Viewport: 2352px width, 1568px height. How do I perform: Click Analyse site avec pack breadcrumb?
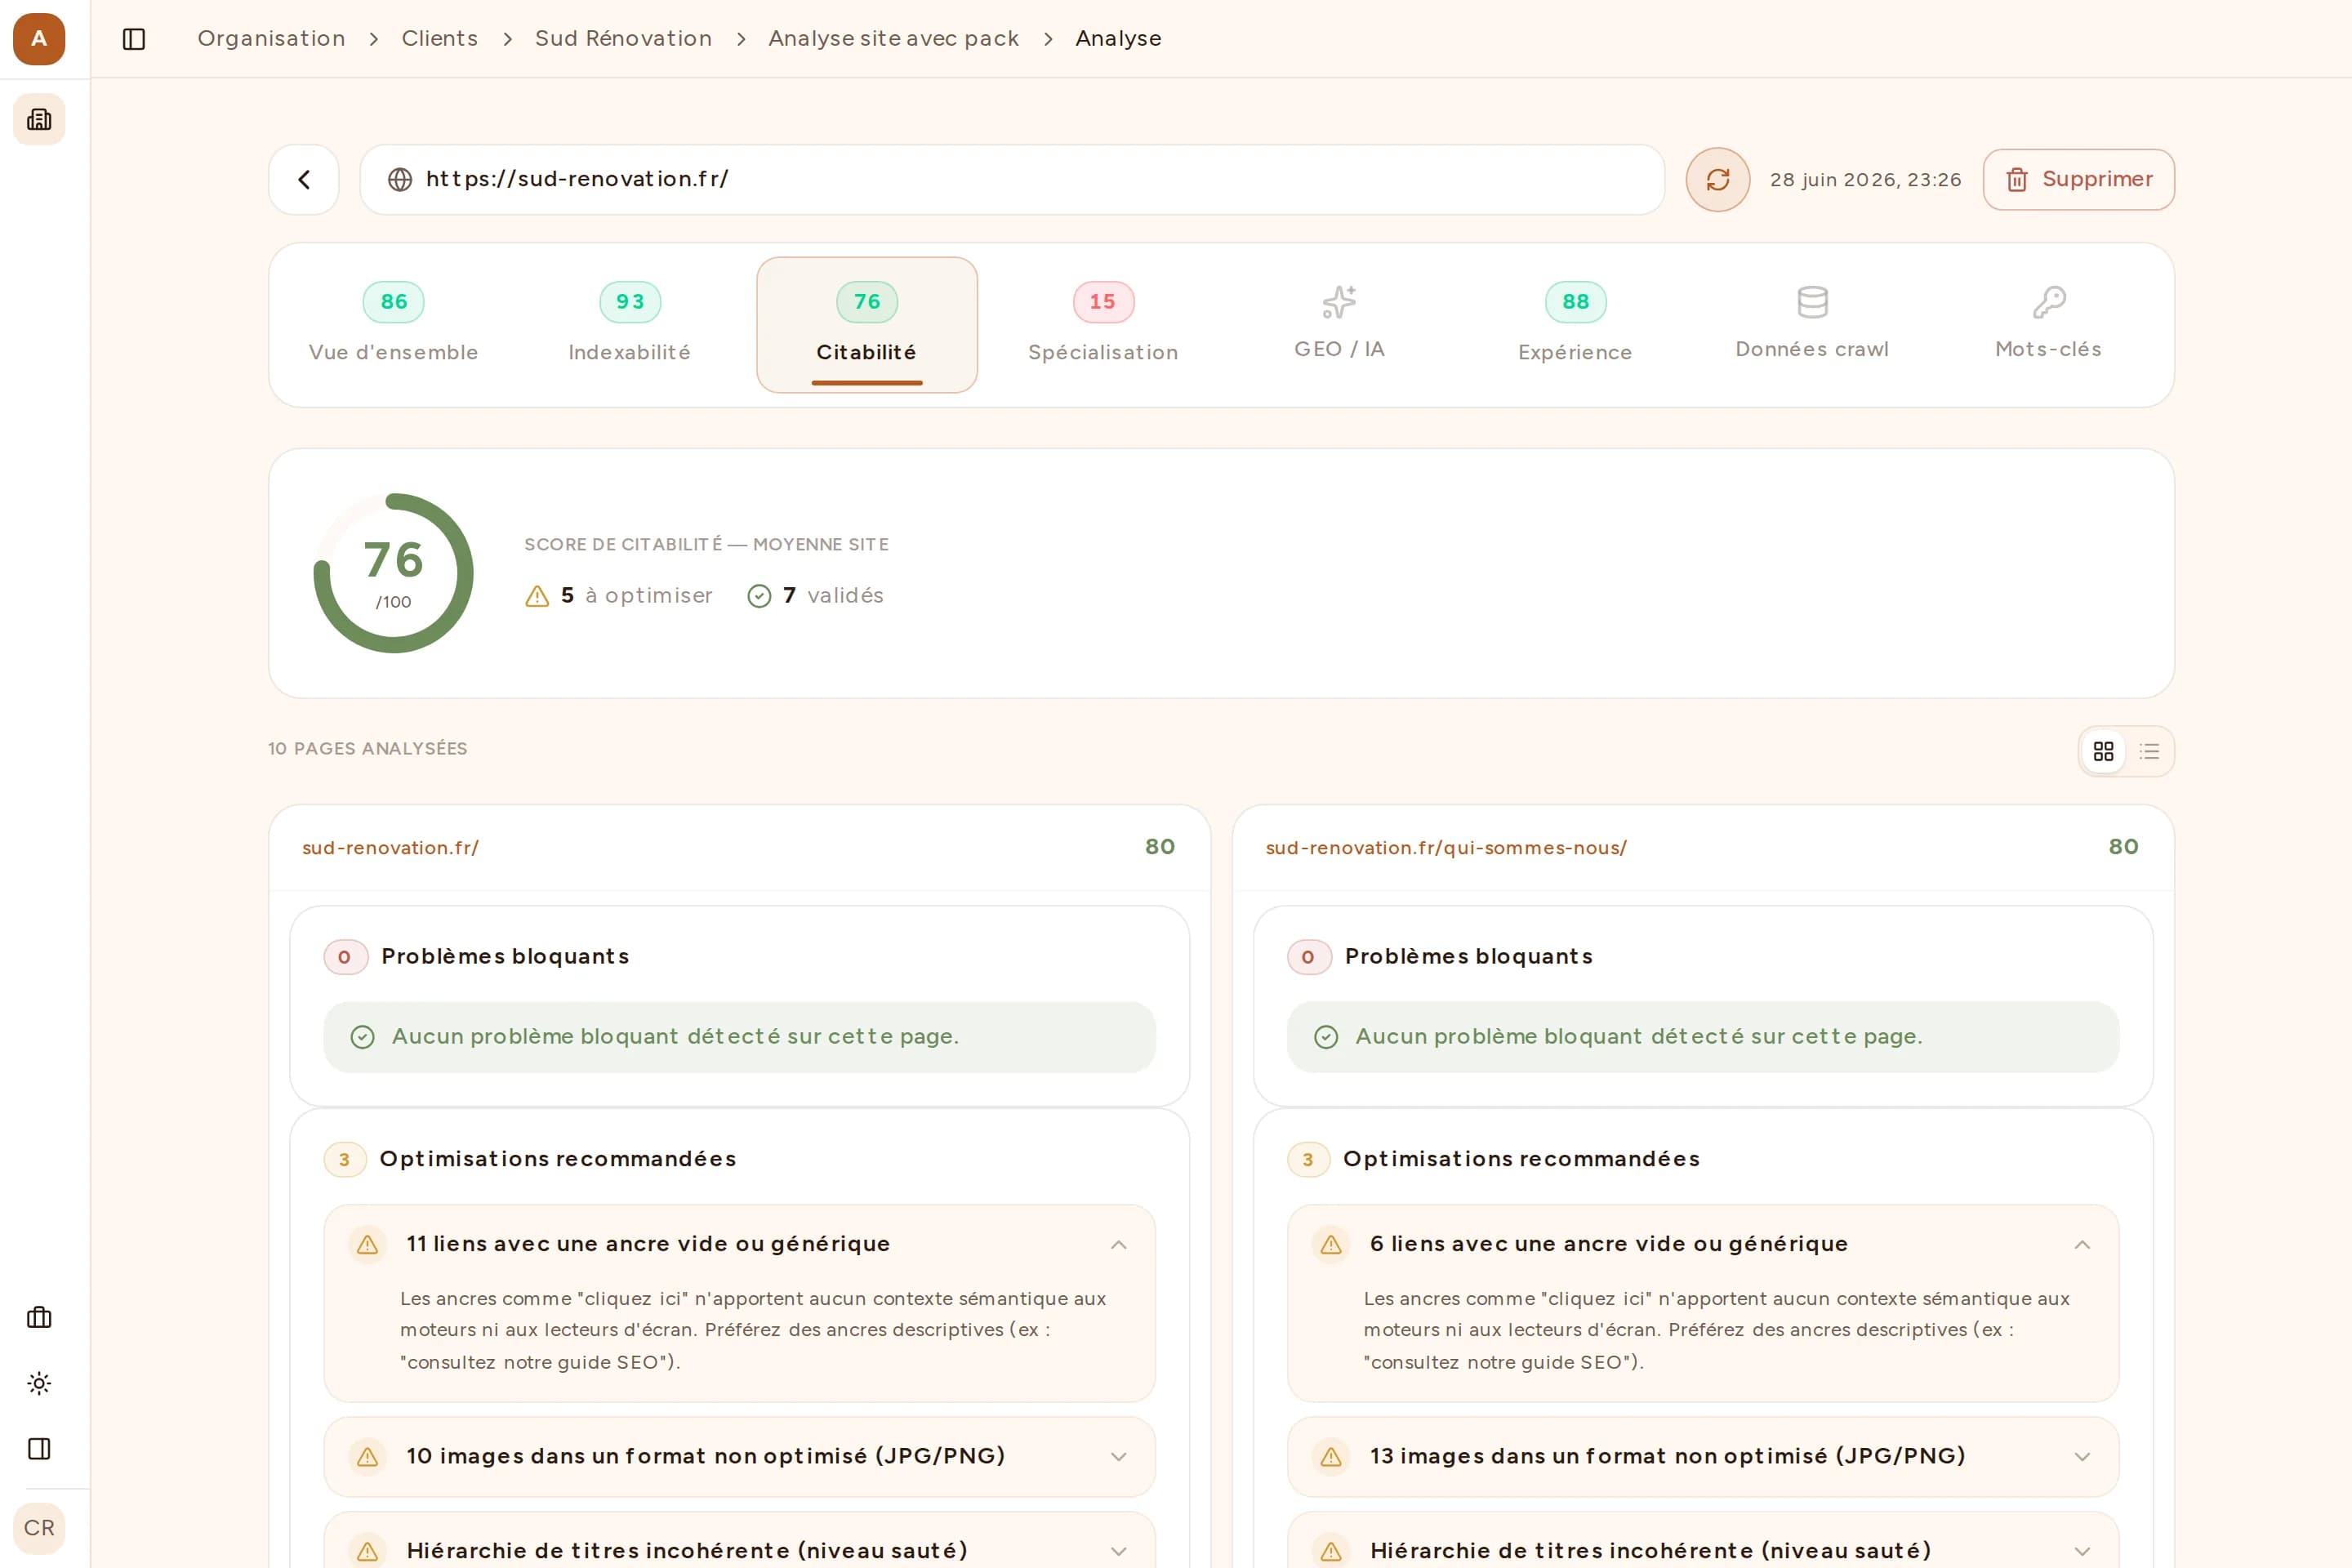tap(893, 38)
